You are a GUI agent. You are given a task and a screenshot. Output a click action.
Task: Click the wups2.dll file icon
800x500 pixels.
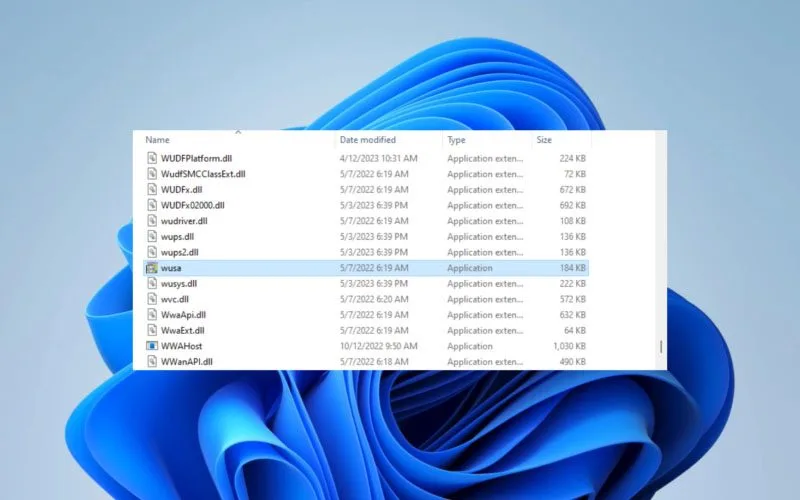(152, 252)
